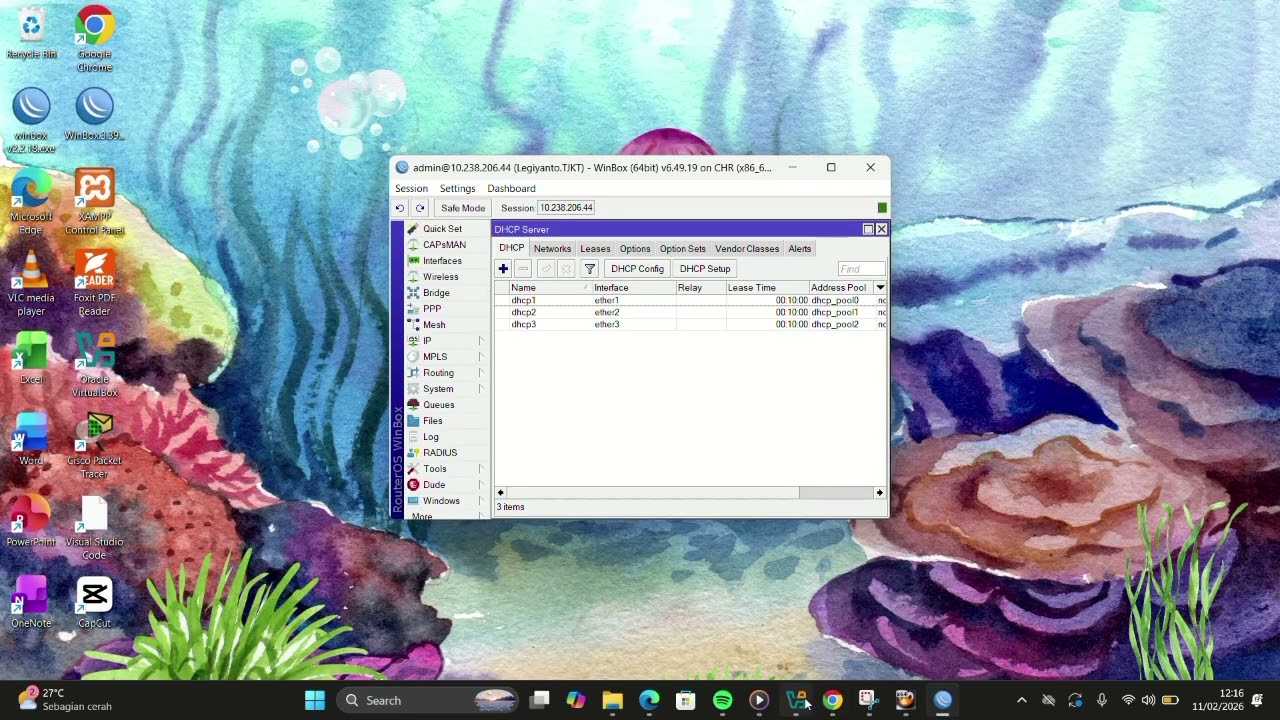Open Queues in the sidebar
This screenshot has width=1280, height=720.
(x=438, y=405)
